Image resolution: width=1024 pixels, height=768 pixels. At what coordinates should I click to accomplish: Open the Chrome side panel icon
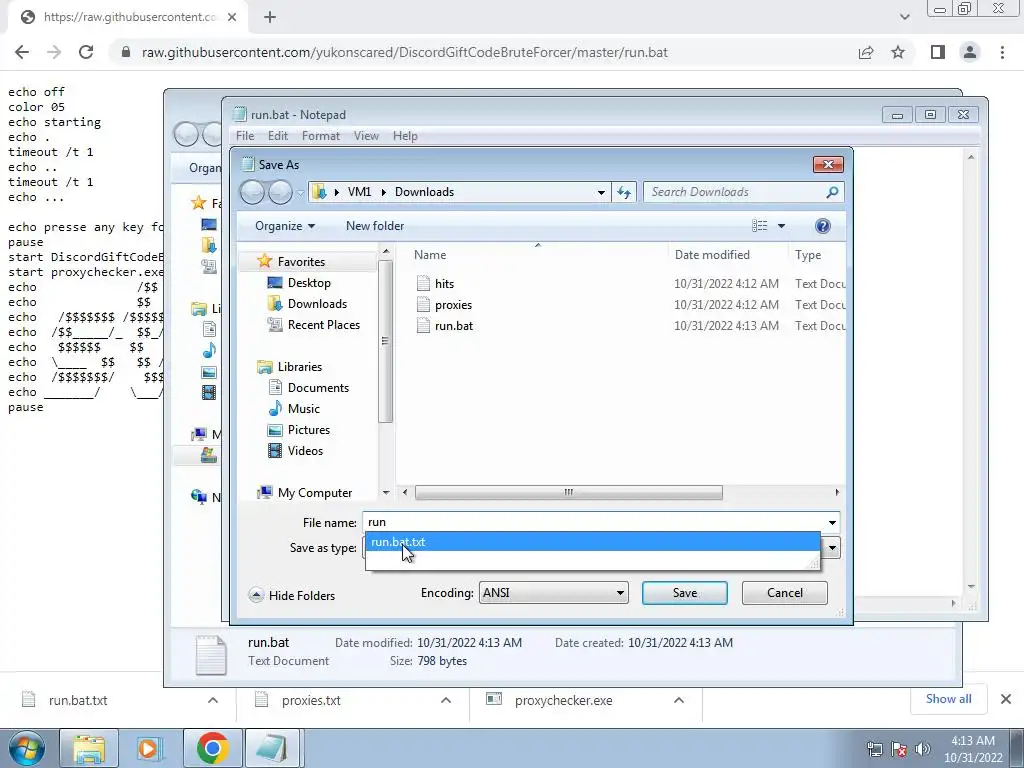pos(937,52)
